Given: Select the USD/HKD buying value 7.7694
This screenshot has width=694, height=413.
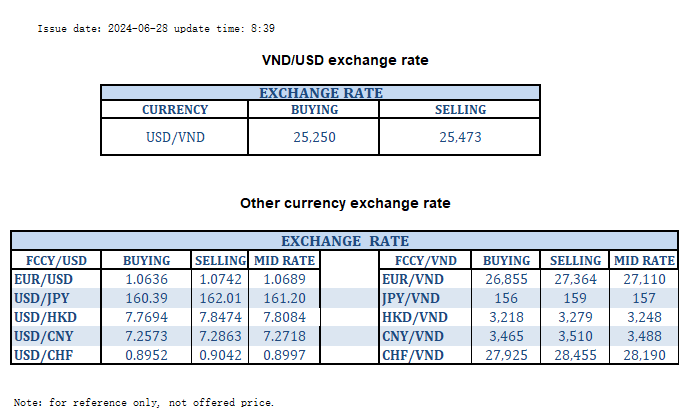Looking at the screenshot, I should coord(146,316).
